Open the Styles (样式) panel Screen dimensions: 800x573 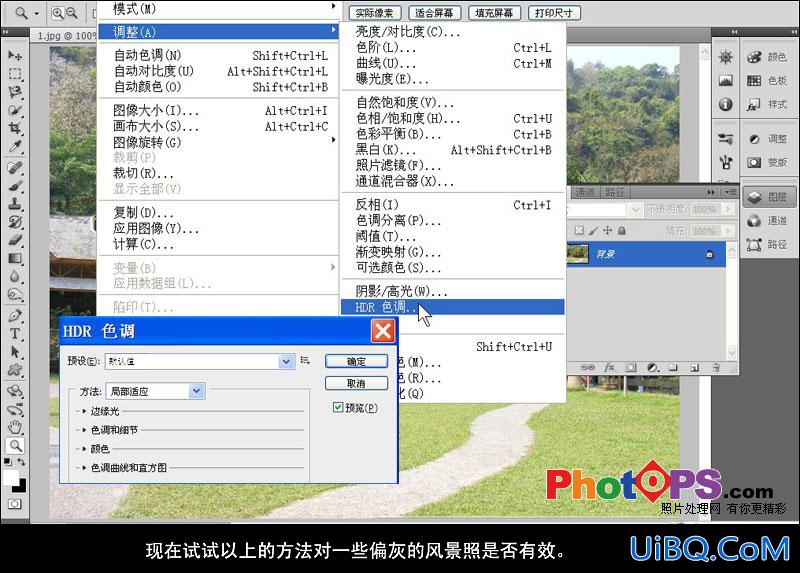coord(768,104)
